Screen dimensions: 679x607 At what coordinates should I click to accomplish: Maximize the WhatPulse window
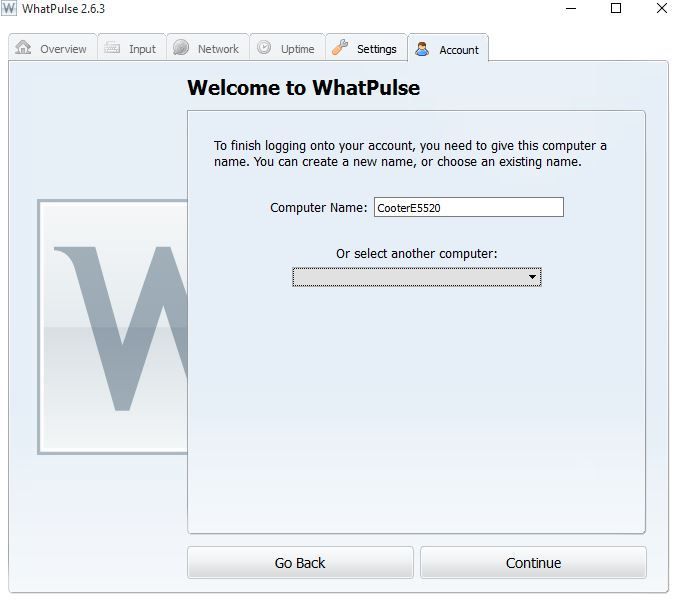[x=615, y=8]
